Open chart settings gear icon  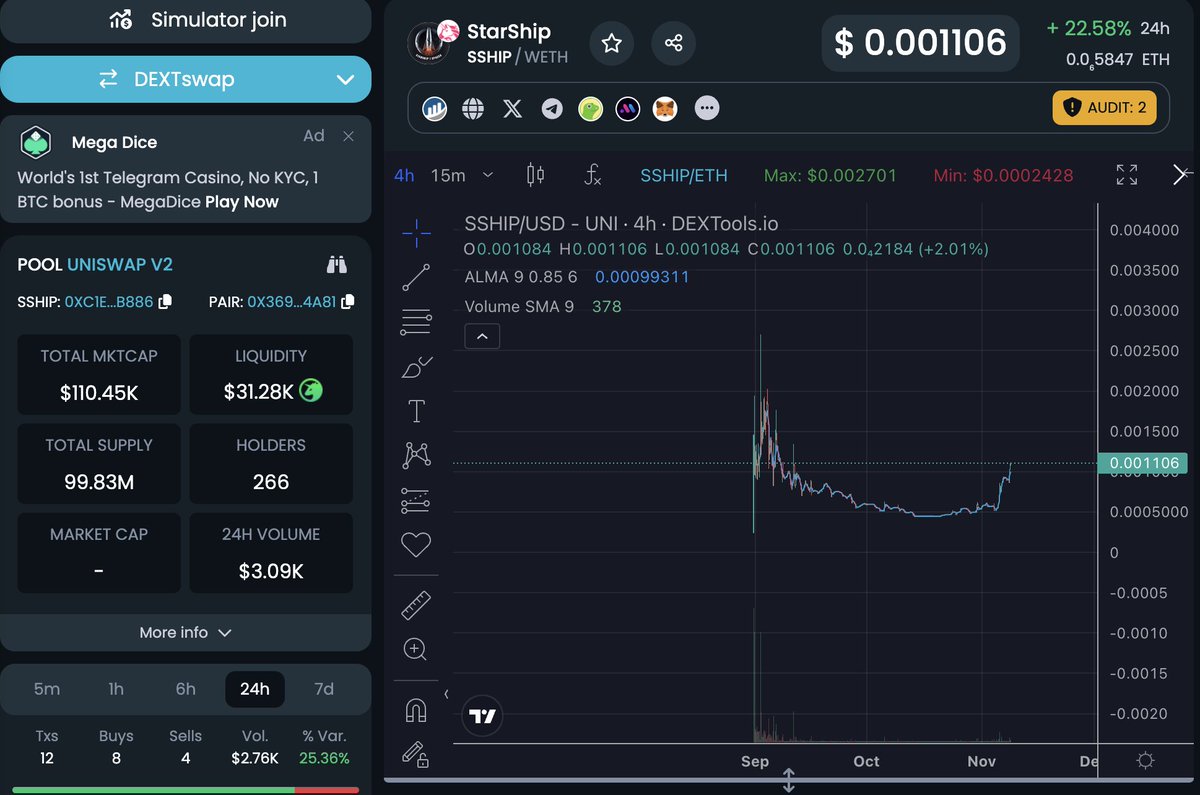1146,761
